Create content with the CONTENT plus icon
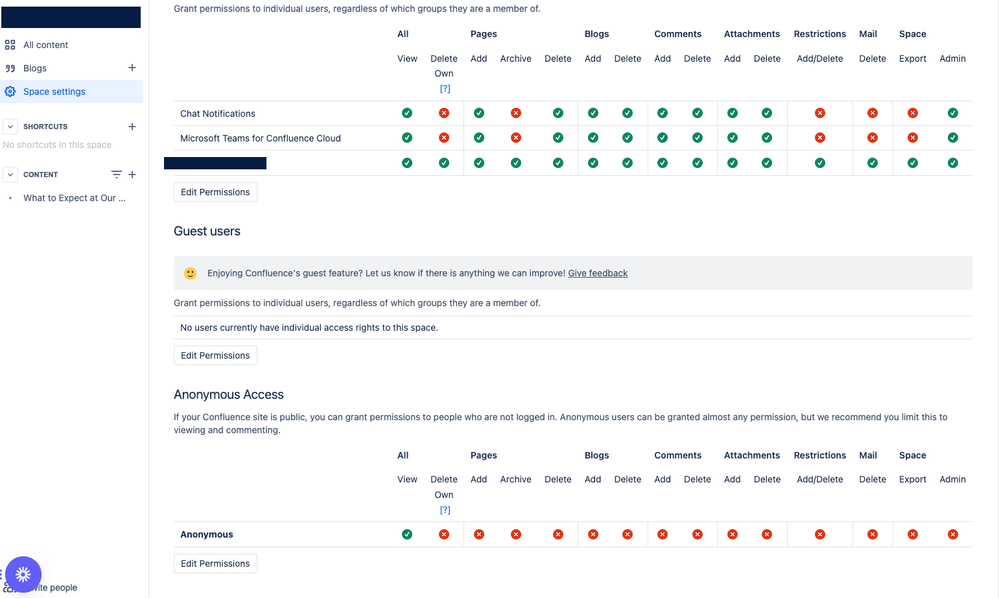Screen dimensions: 999x598 pos(132,174)
